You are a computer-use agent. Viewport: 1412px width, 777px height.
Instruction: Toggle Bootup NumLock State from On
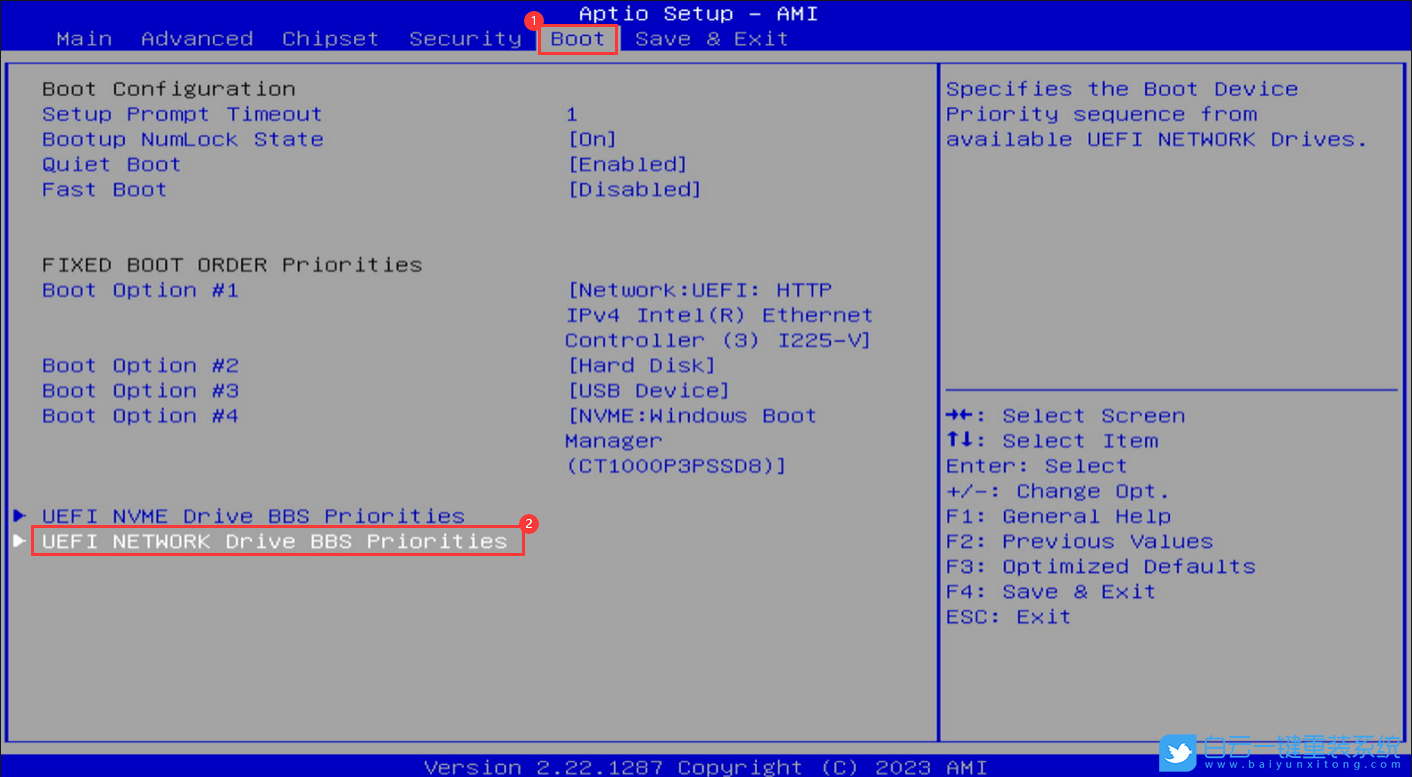[592, 139]
